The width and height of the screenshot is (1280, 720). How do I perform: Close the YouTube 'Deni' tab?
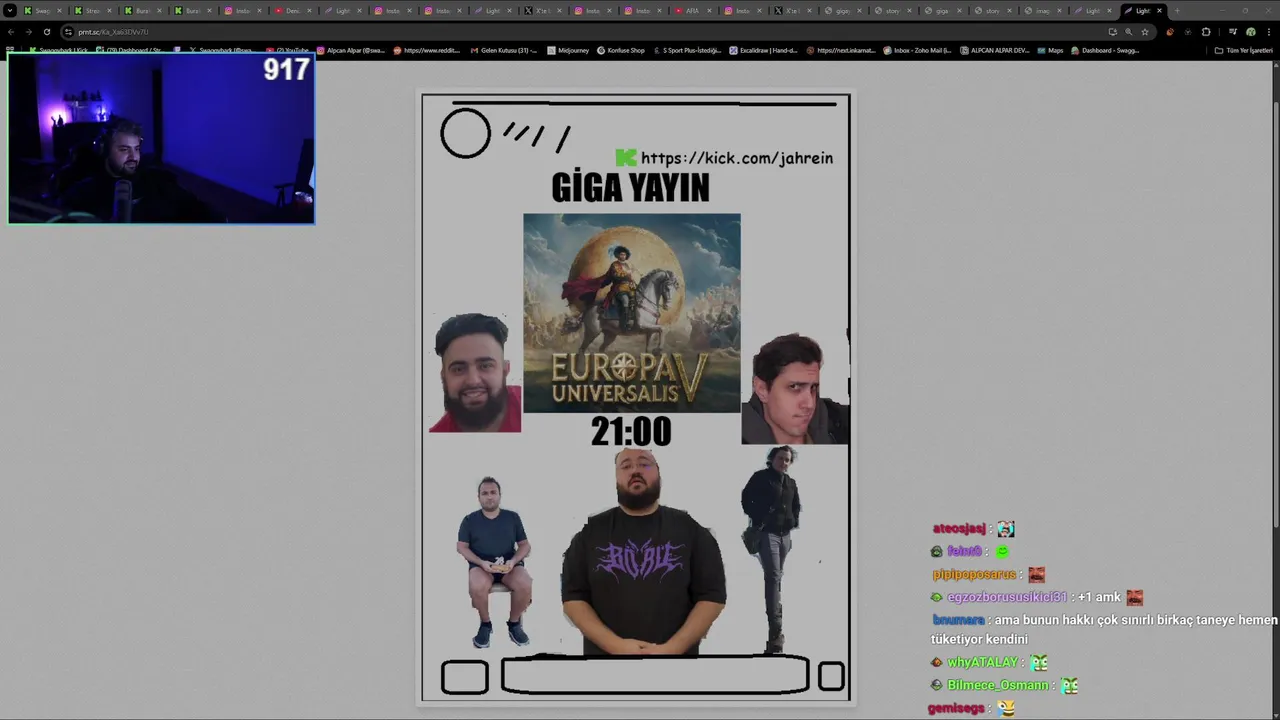coord(309,11)
